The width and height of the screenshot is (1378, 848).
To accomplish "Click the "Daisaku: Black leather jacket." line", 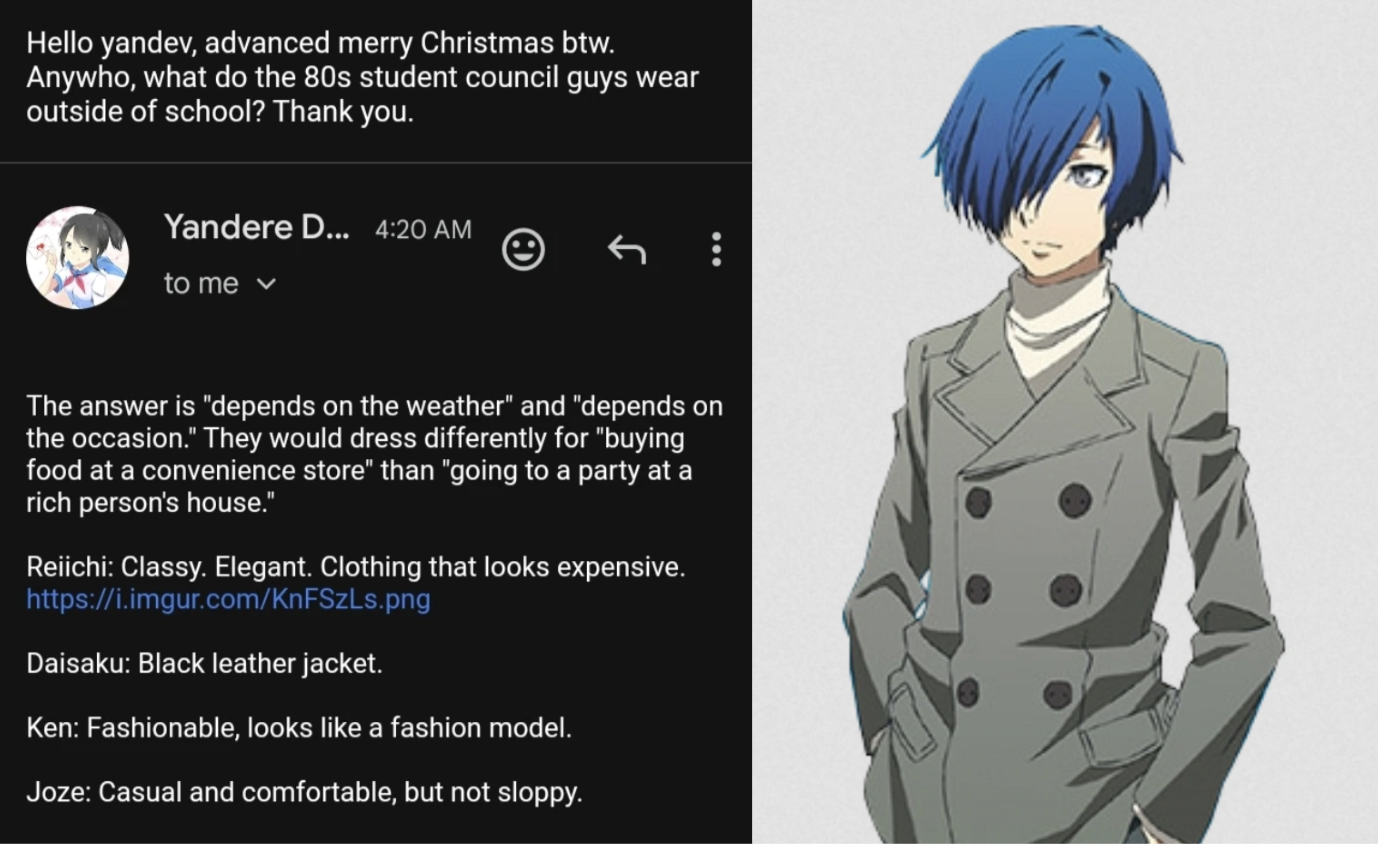I will pyautogui.click(x=204, y=664).
